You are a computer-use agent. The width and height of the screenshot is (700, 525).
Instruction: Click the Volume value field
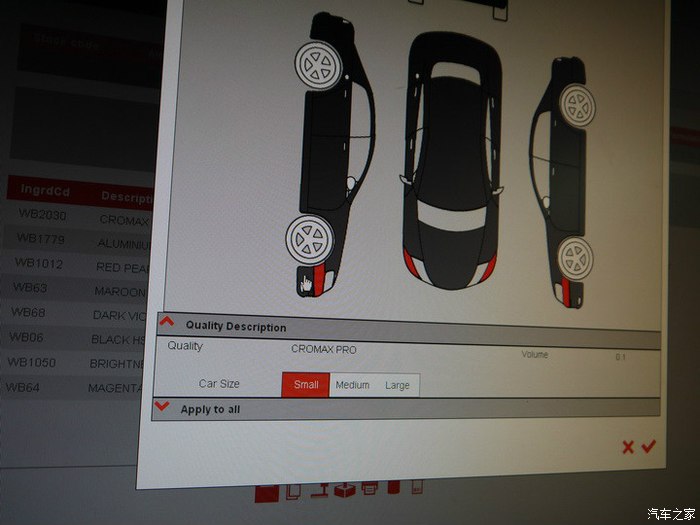coord(620,356)
